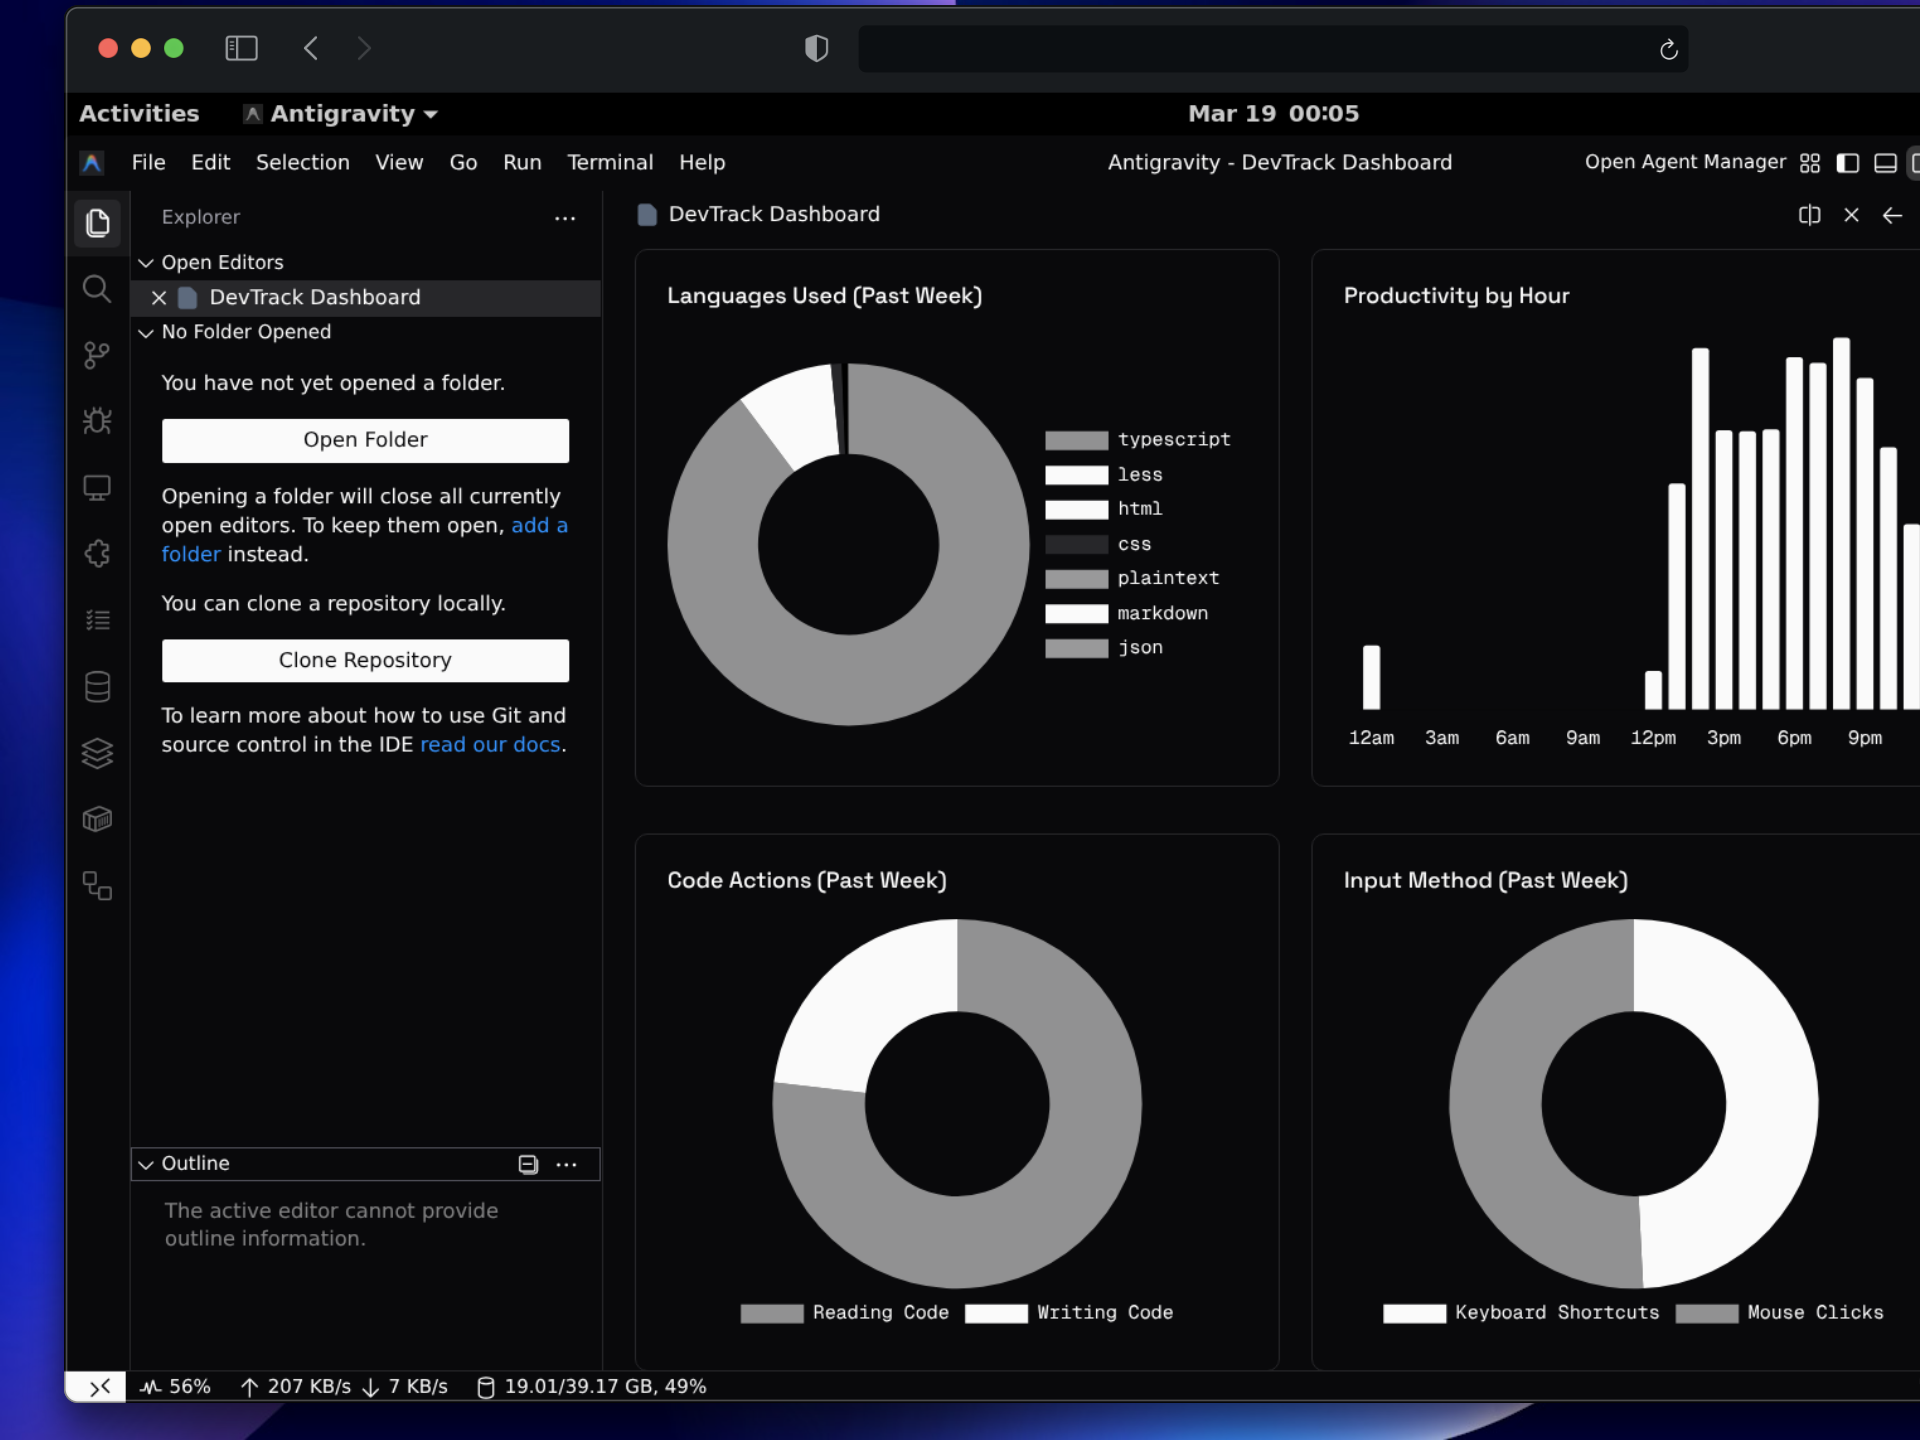Open the Search panel in the sidebar
This screenshot has width=1920, height=1440.
click(97, 289)
